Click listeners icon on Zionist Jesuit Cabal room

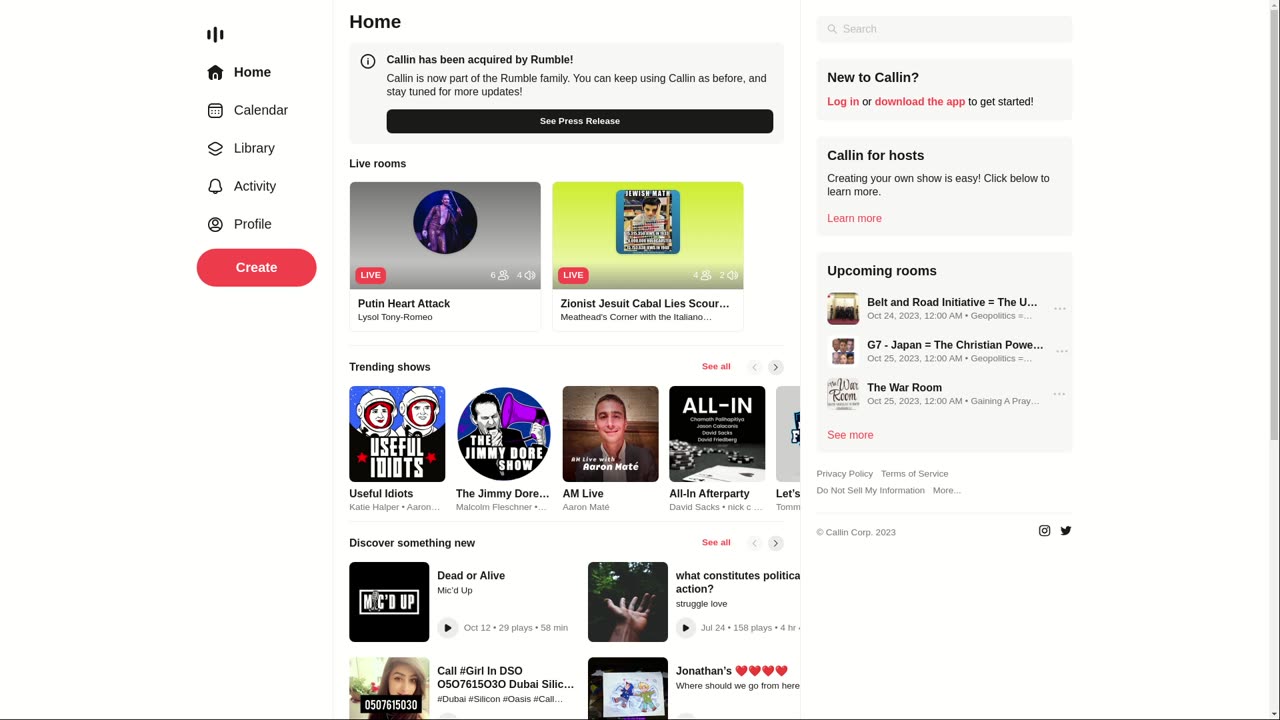coord(706,275)
